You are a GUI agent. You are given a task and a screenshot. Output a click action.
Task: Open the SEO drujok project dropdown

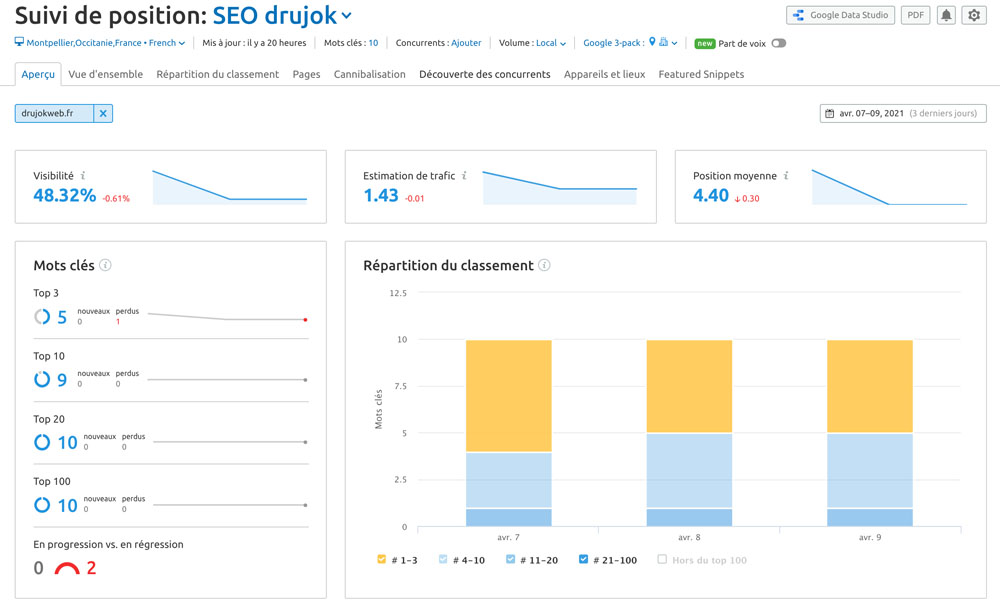(x=281, y=15)
